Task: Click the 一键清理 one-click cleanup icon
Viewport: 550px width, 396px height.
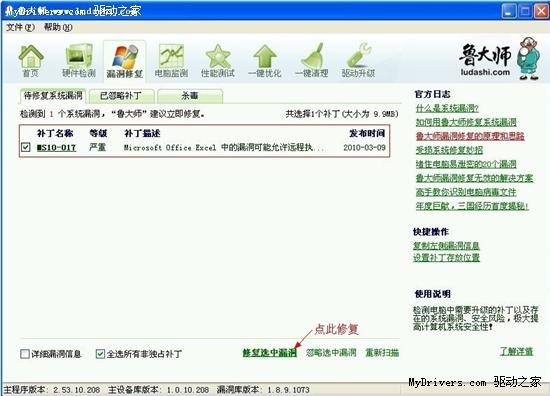Action: pos(311,60)
